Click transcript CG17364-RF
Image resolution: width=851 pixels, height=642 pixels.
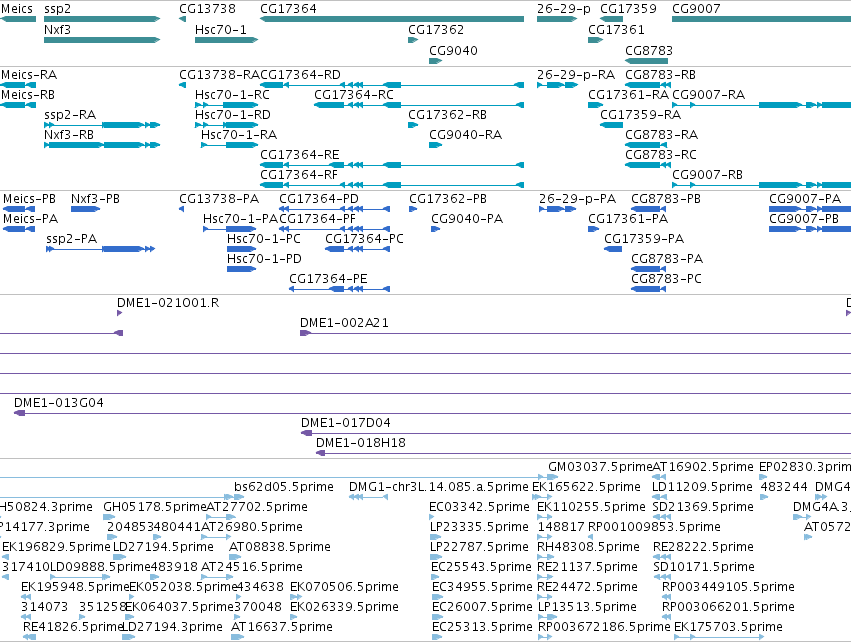pyautogui.click(x=299, y=175)
